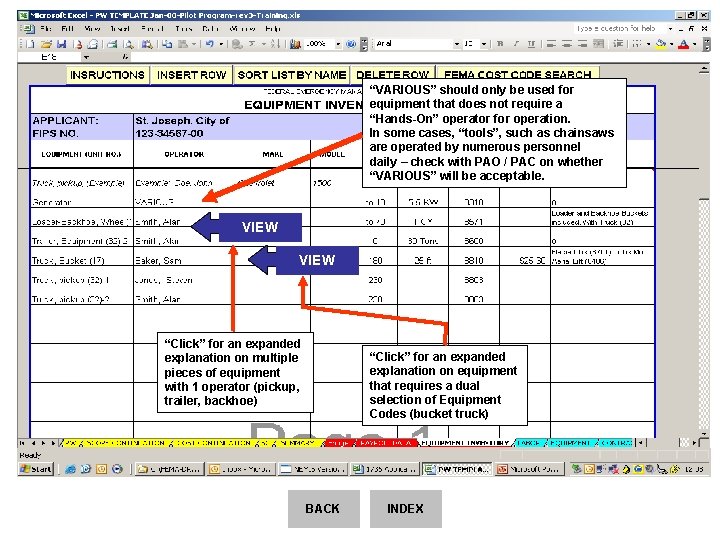Center cell text with the Center icon

pyautogui.click(x=567, y=44)
